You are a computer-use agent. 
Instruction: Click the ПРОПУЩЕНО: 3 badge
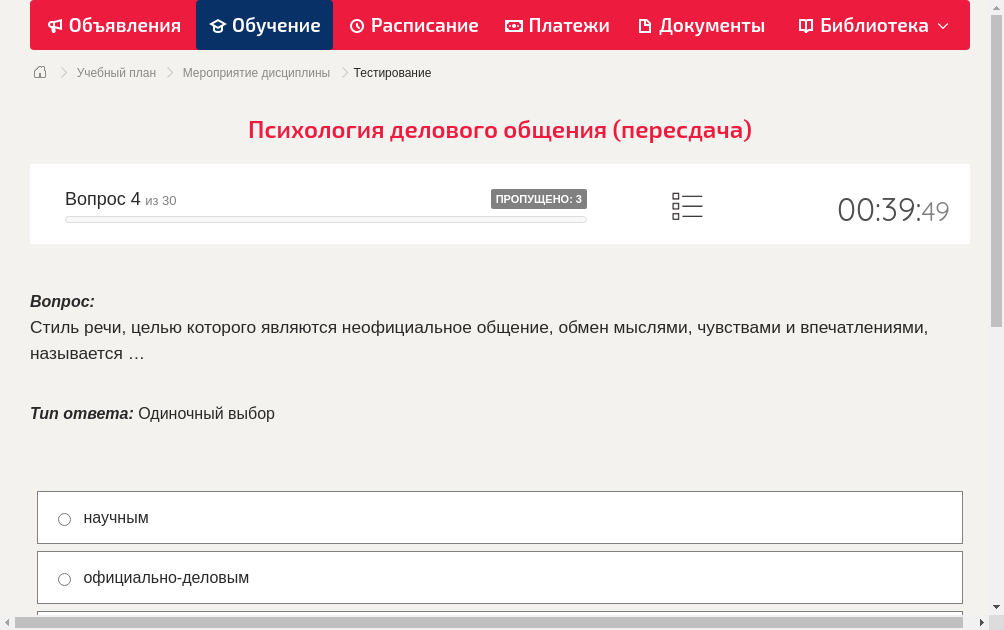(x=539, y=198)
